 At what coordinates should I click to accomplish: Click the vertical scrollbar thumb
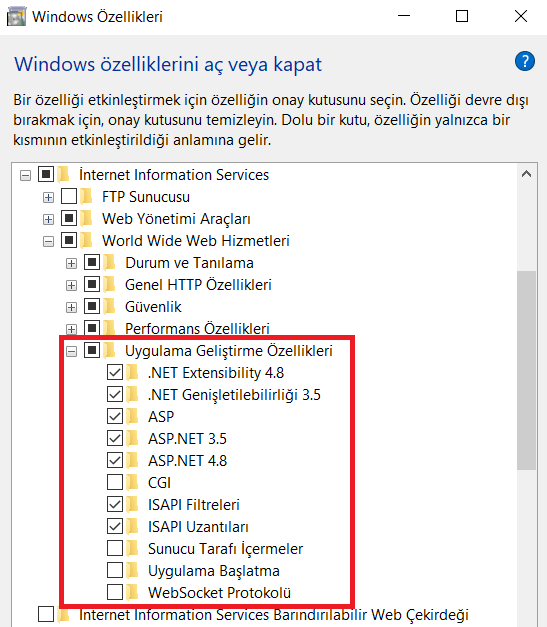(526, 370)
